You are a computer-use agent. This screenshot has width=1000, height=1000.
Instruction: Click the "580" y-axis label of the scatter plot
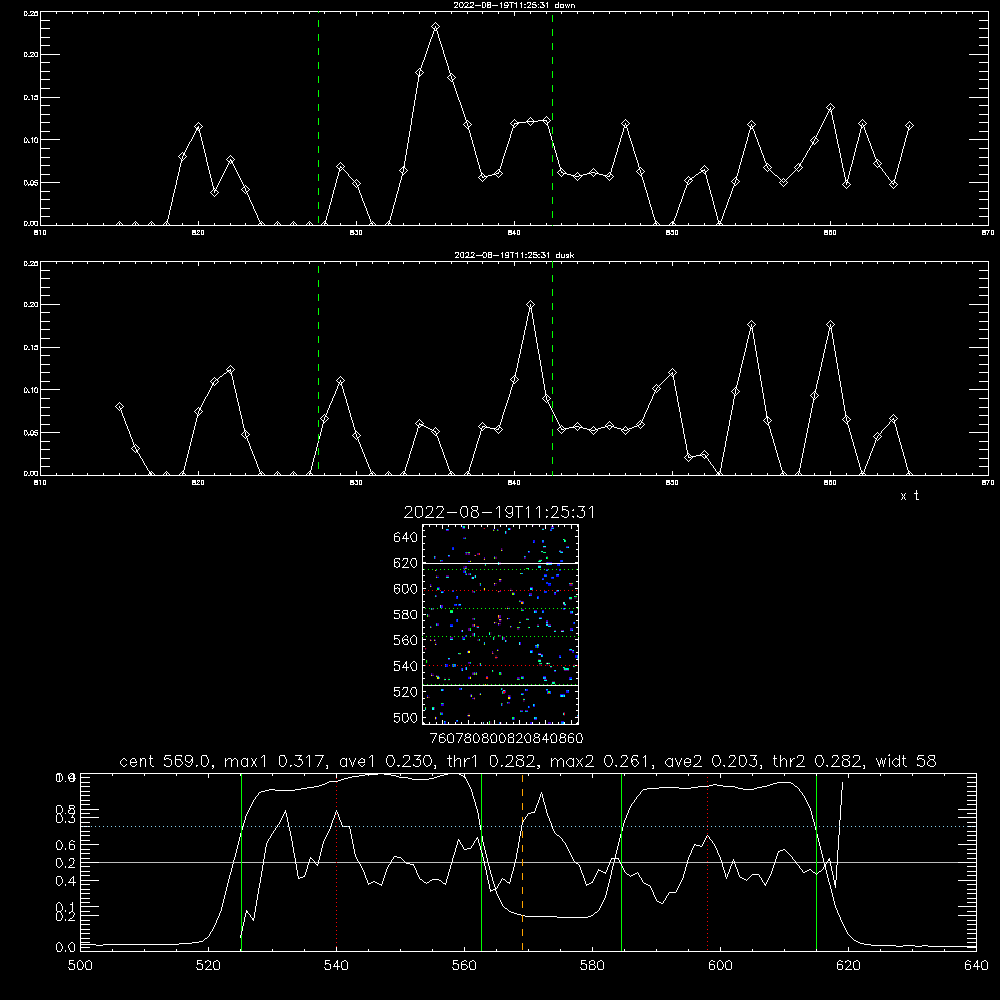[x=406, y=615]
